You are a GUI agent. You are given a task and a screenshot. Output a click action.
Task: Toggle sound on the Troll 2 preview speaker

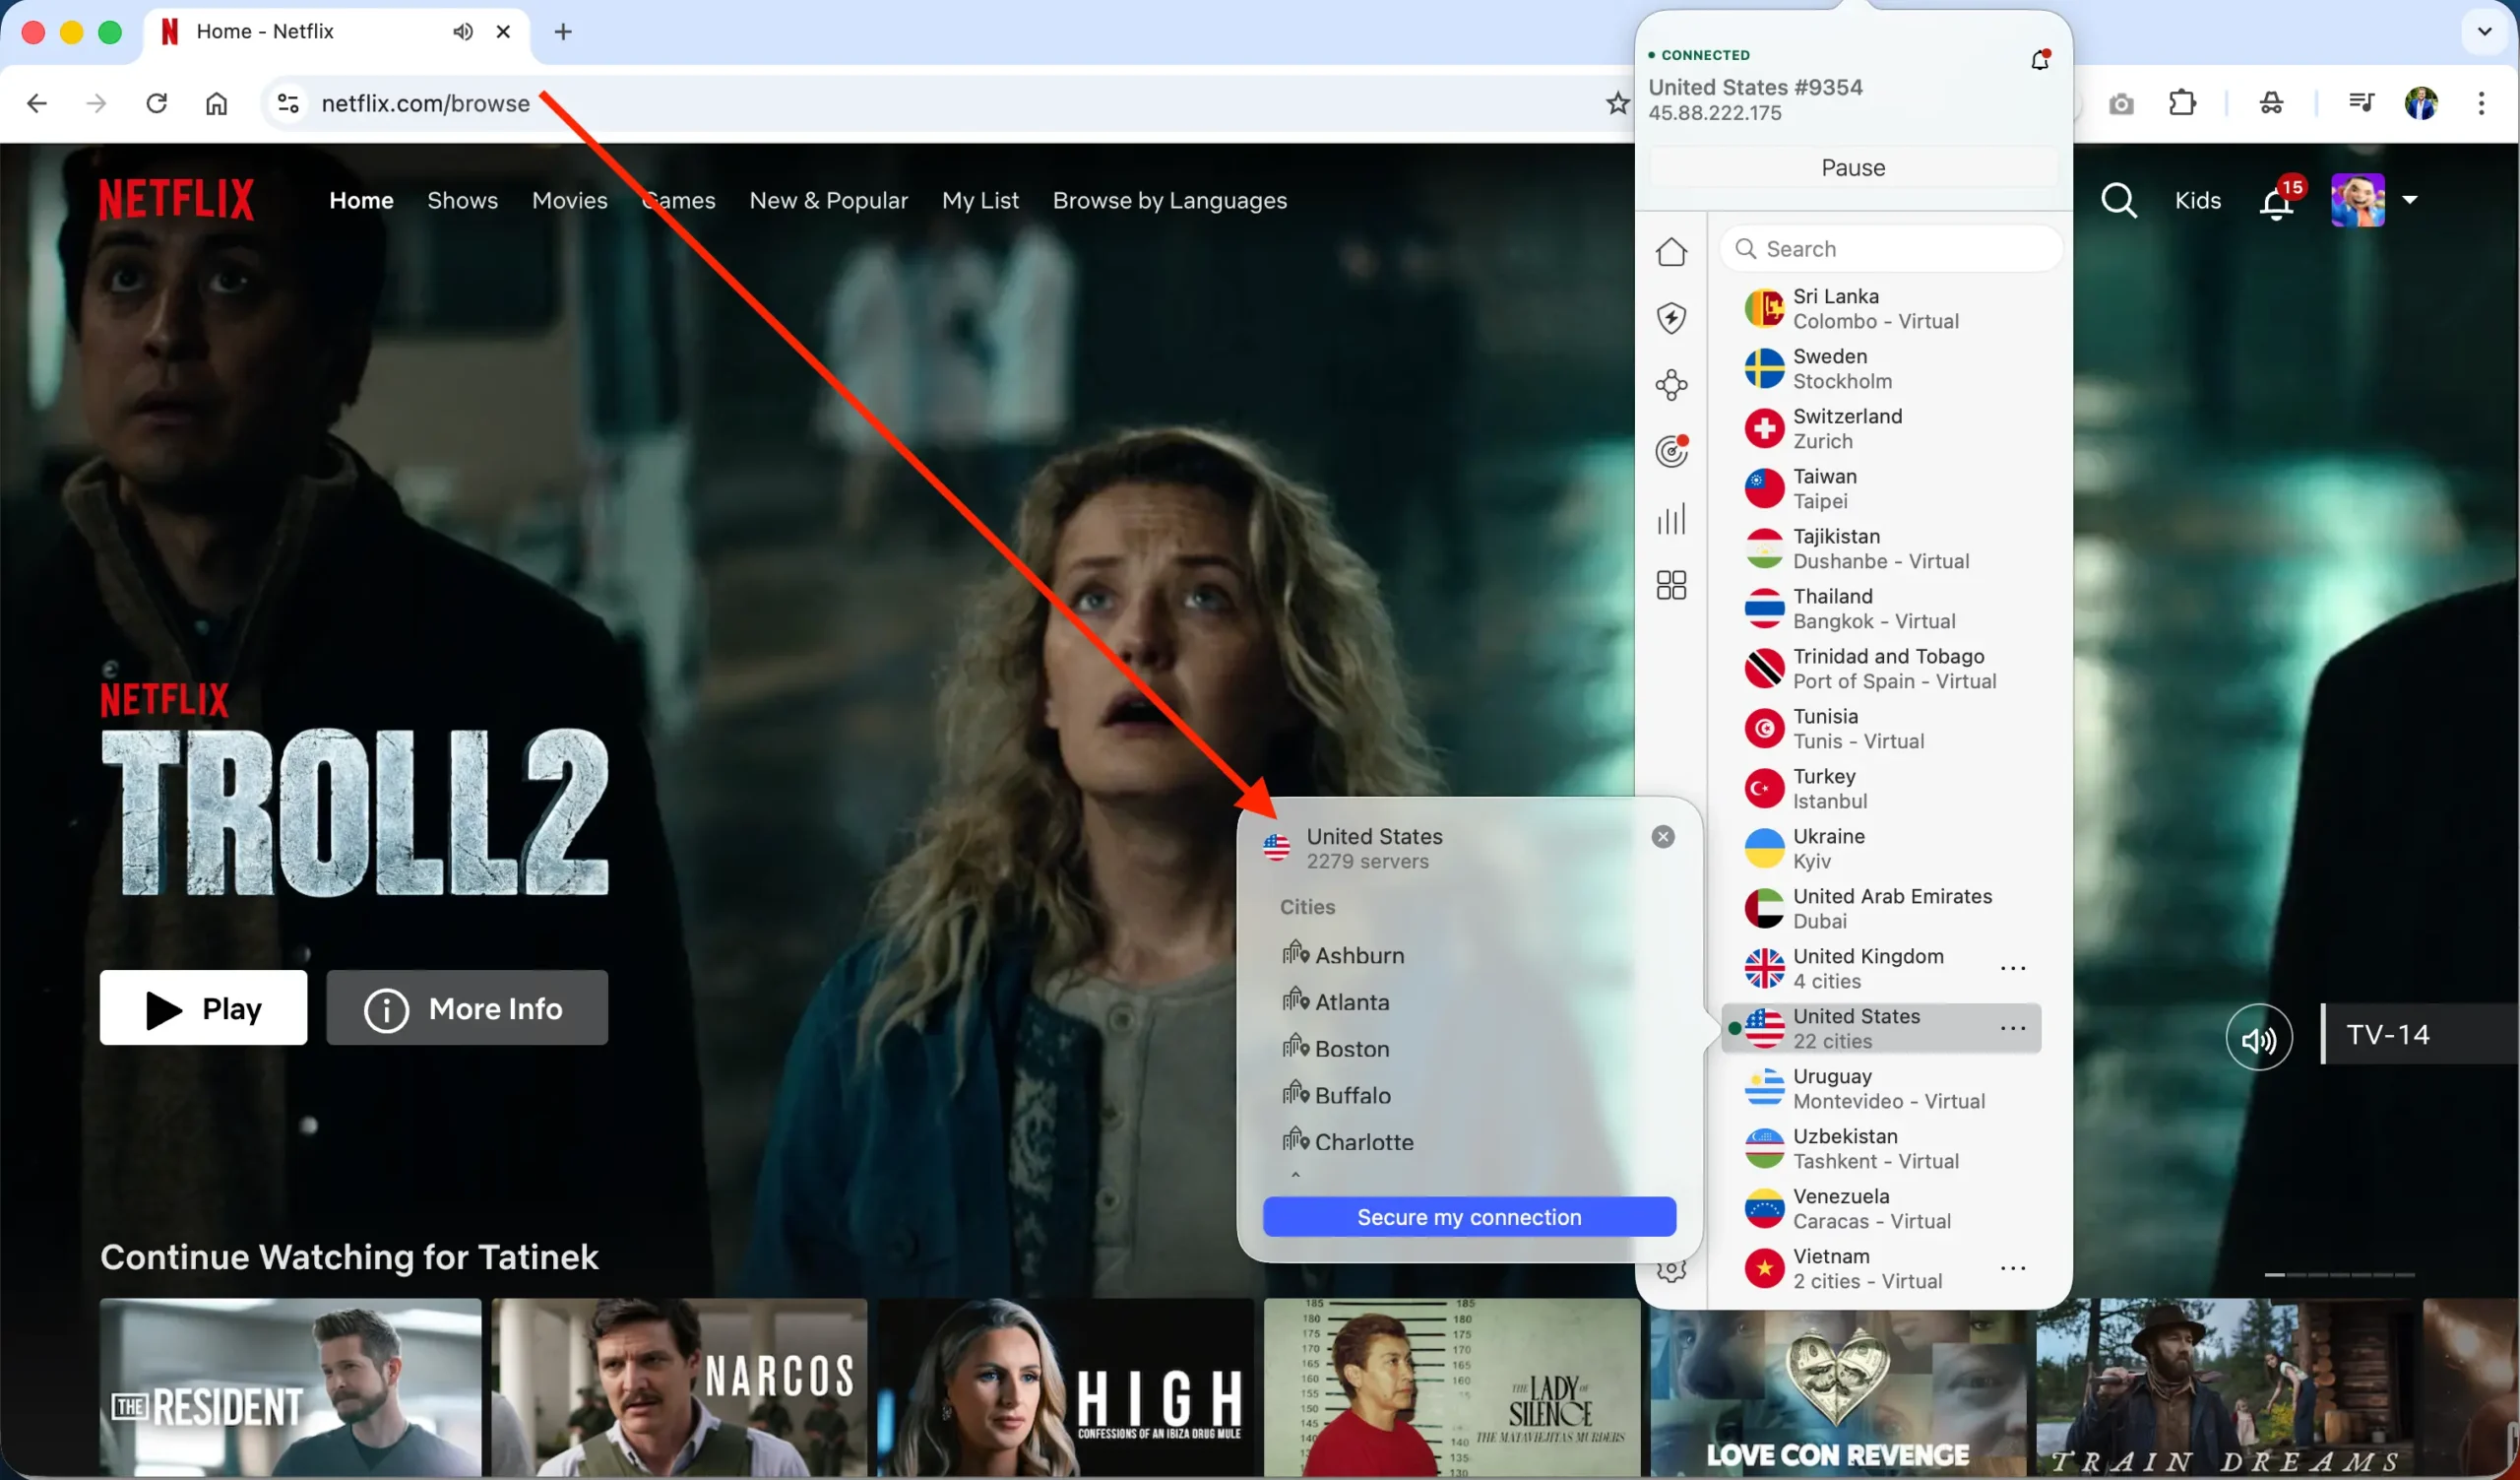click(2259, 1037)
